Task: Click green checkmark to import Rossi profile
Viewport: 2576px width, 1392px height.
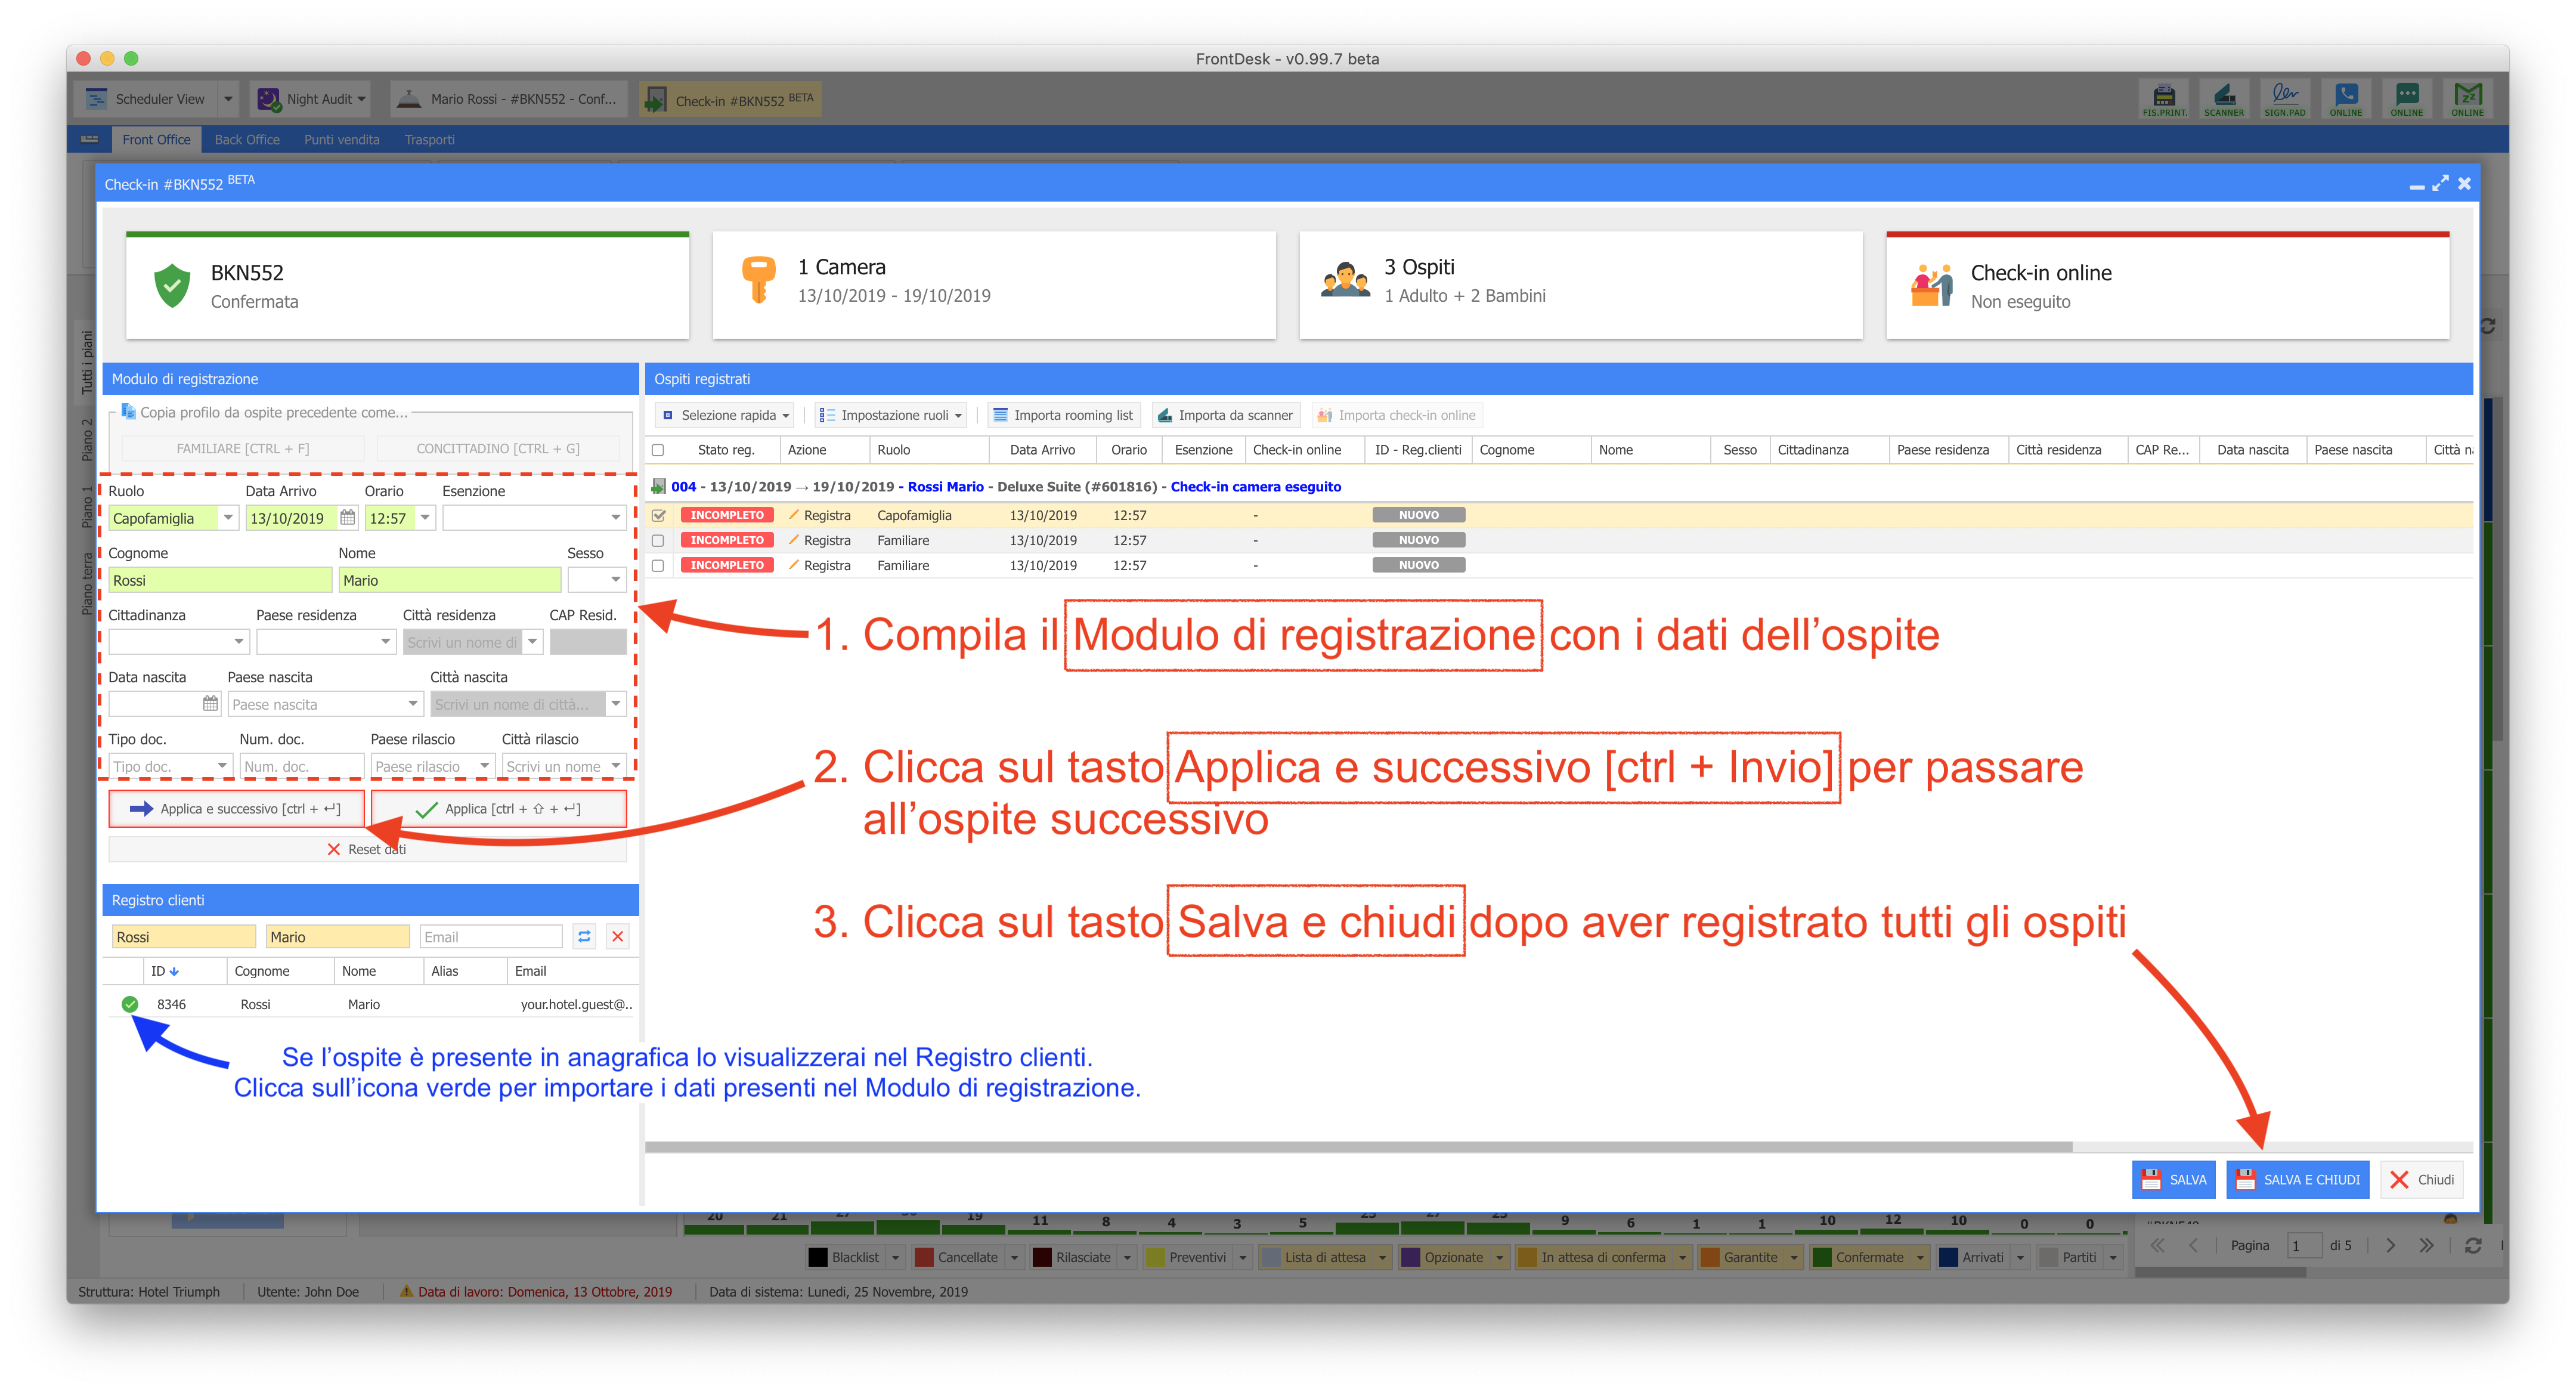Action: tap(130, 1004)
